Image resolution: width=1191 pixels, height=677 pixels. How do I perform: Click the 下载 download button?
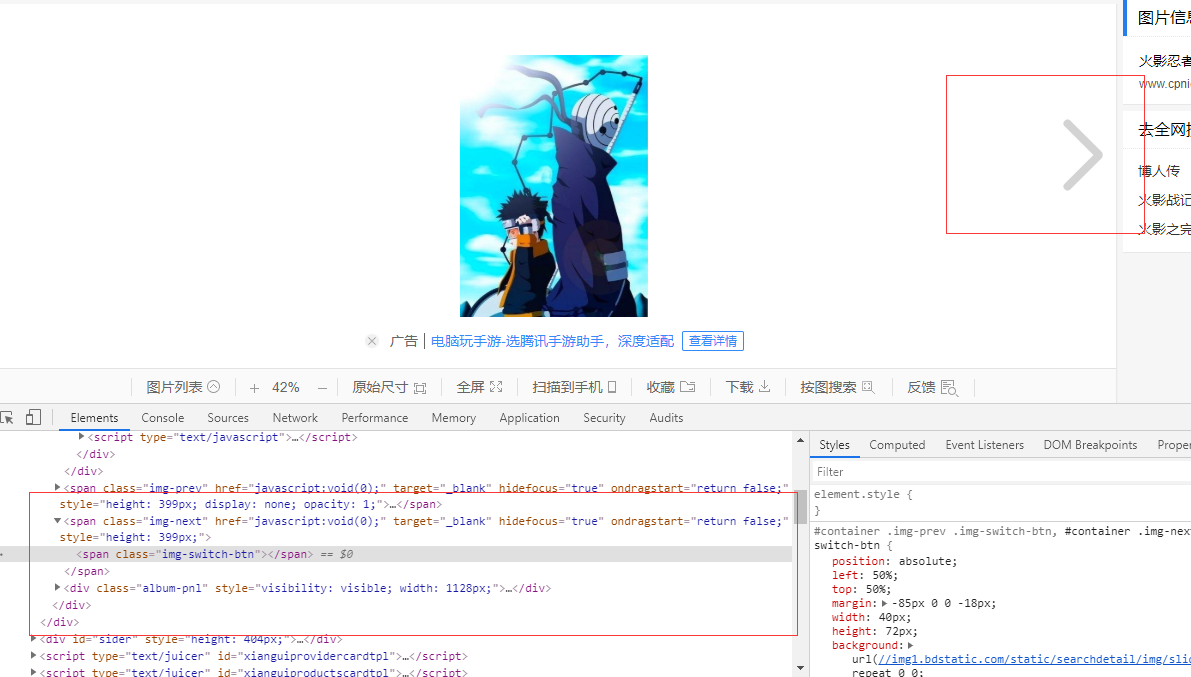coord(748,388)
